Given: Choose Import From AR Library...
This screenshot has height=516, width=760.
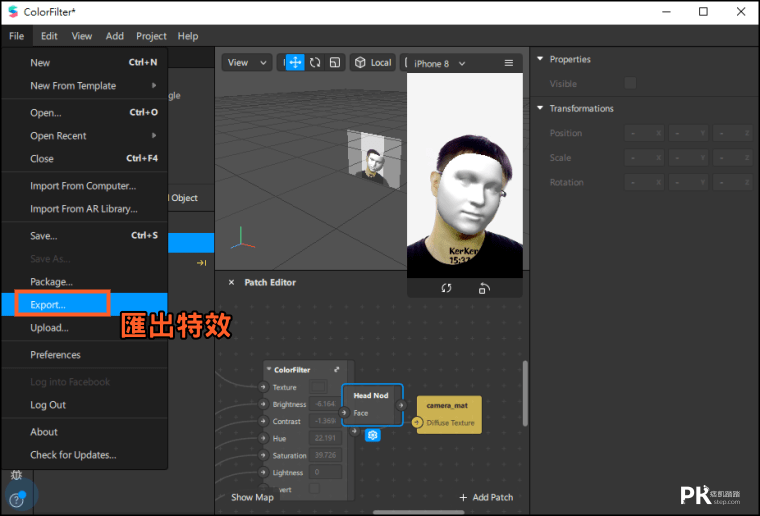Looking at the screenshot, I should pyautogui.click(x=85, y=209).
